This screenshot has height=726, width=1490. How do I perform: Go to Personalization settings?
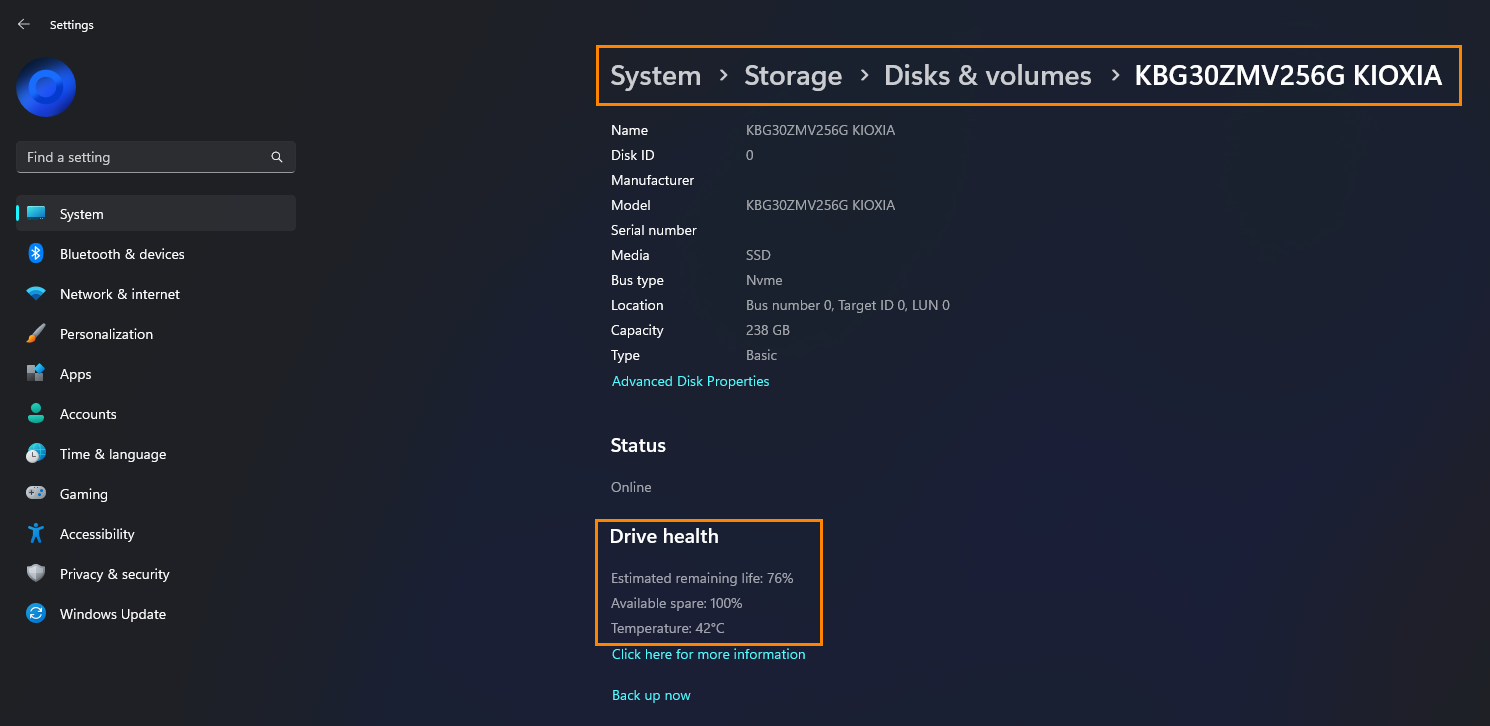click(156, 334)
